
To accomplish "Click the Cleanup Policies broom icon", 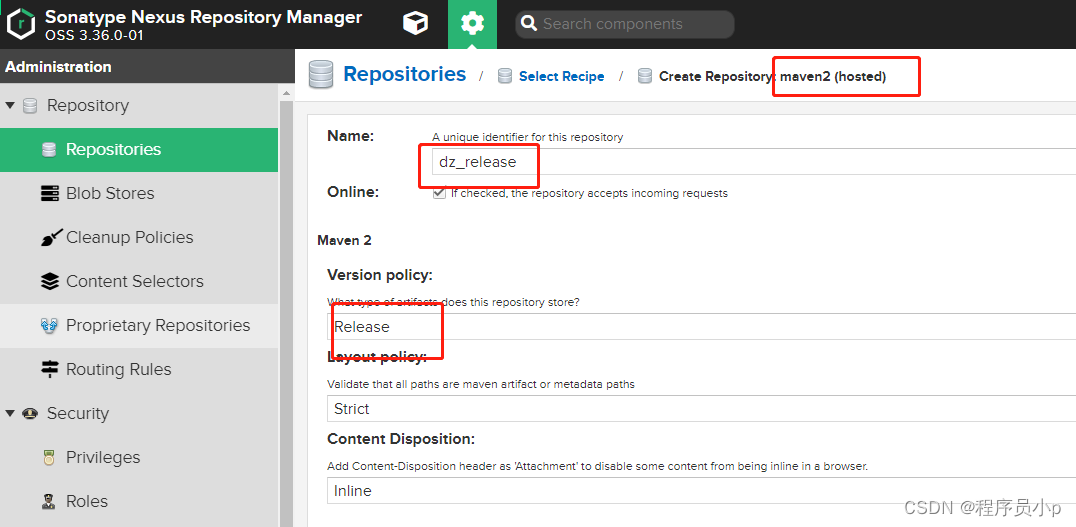I will 51,237.
